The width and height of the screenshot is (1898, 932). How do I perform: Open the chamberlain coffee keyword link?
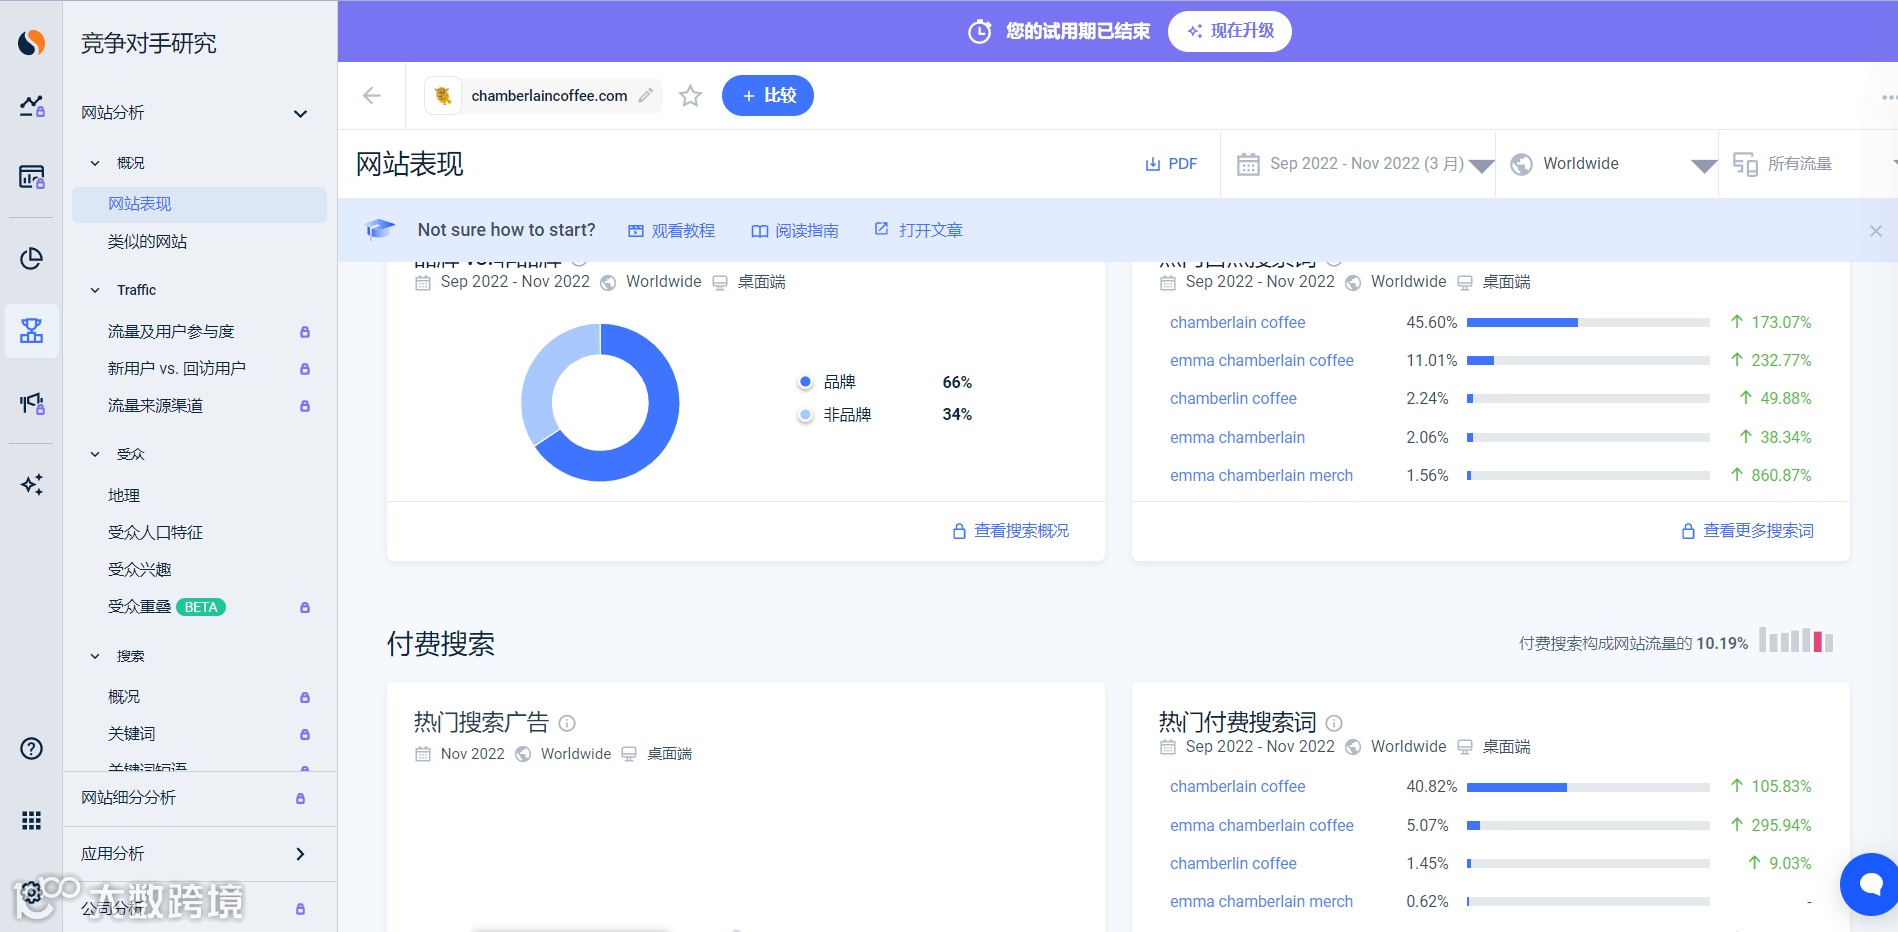1237,322
